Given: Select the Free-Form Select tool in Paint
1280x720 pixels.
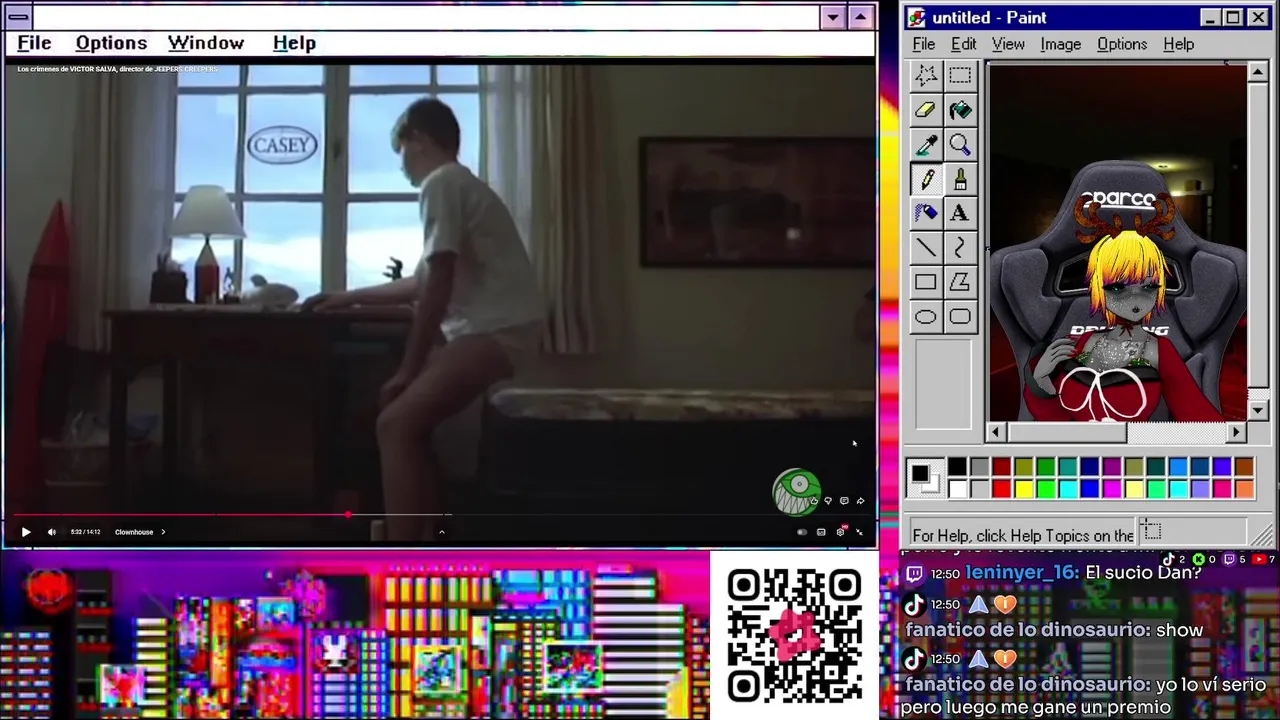Looking at the screenshot, I should (926, 75).
